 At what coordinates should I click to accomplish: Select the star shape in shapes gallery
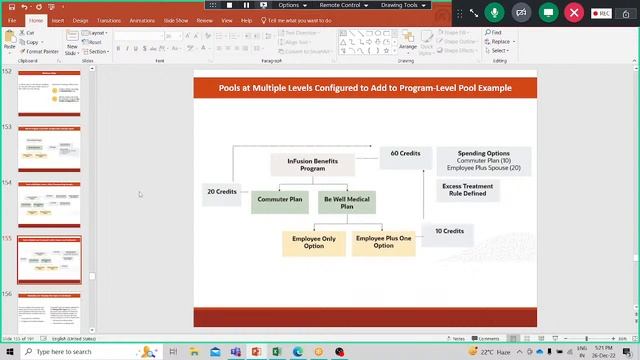tap(386, 51)
